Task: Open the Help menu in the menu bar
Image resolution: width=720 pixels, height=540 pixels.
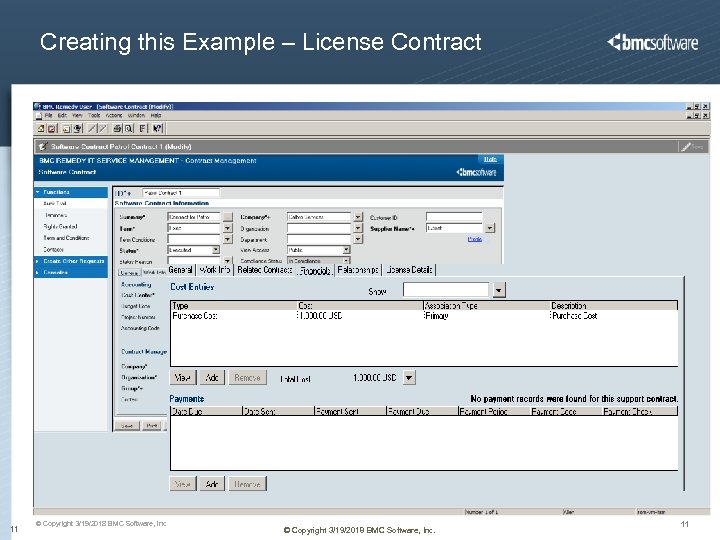Action: [156, 115]
